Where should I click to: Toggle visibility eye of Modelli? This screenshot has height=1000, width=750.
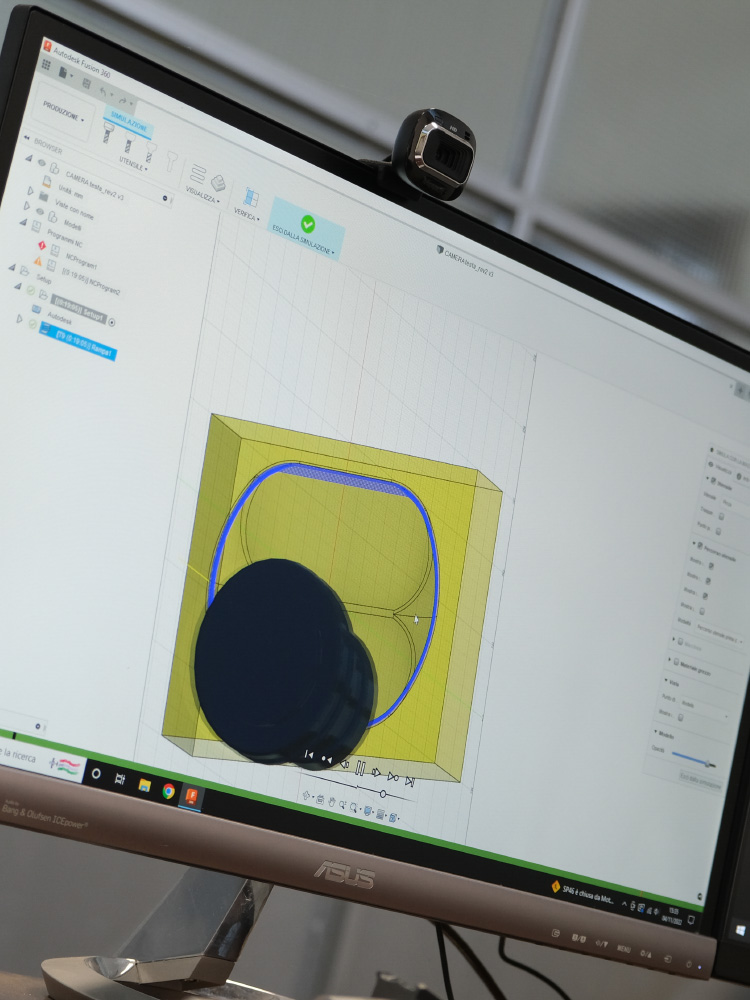click(40, 212)
